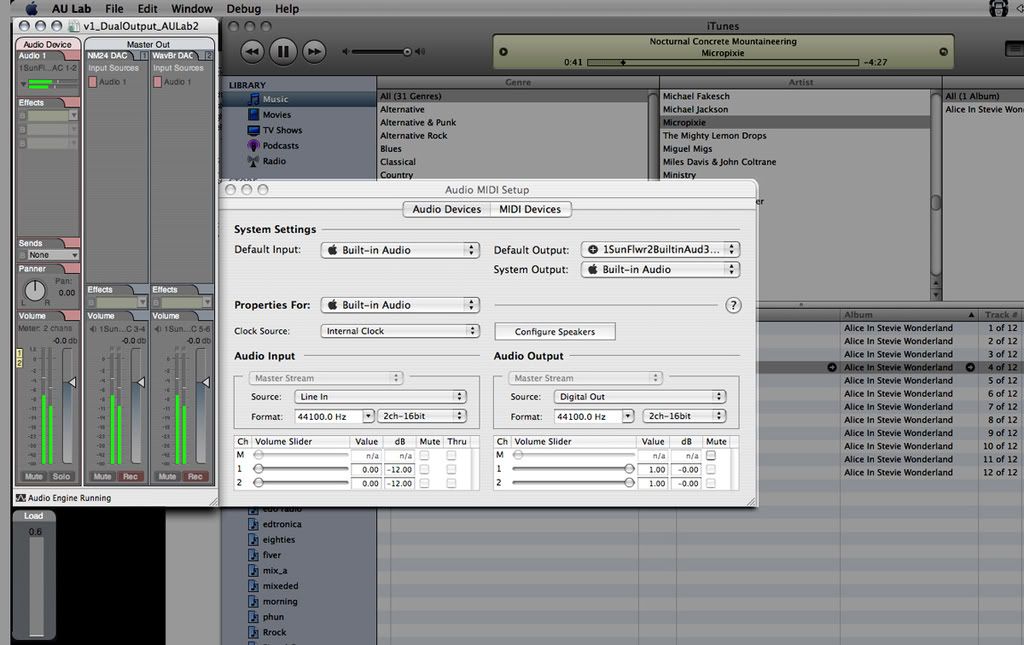Open the AU Lab application menu

tap(71, 8)
